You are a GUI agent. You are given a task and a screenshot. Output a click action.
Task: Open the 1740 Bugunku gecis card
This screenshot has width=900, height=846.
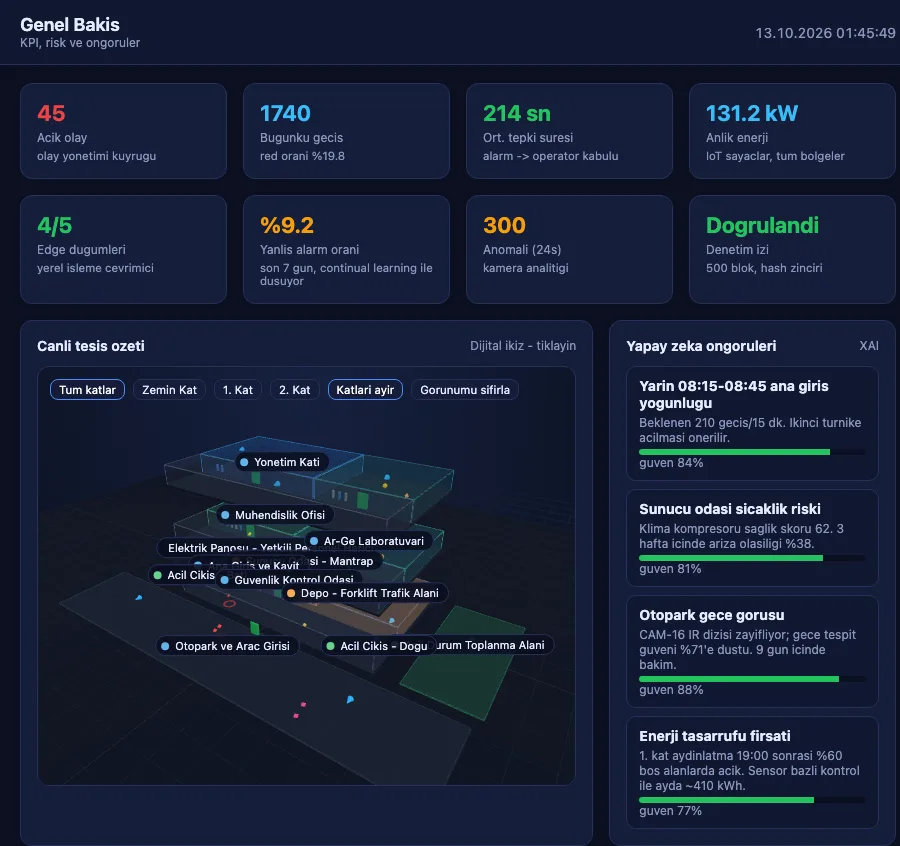346,131
